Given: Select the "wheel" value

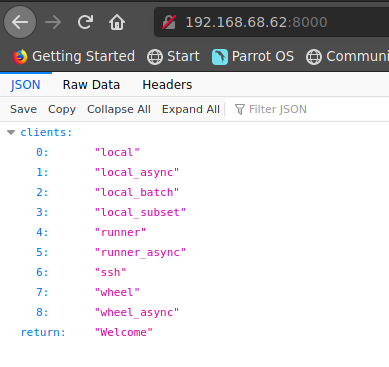Looking at the screenshot, I should point(117,292).
